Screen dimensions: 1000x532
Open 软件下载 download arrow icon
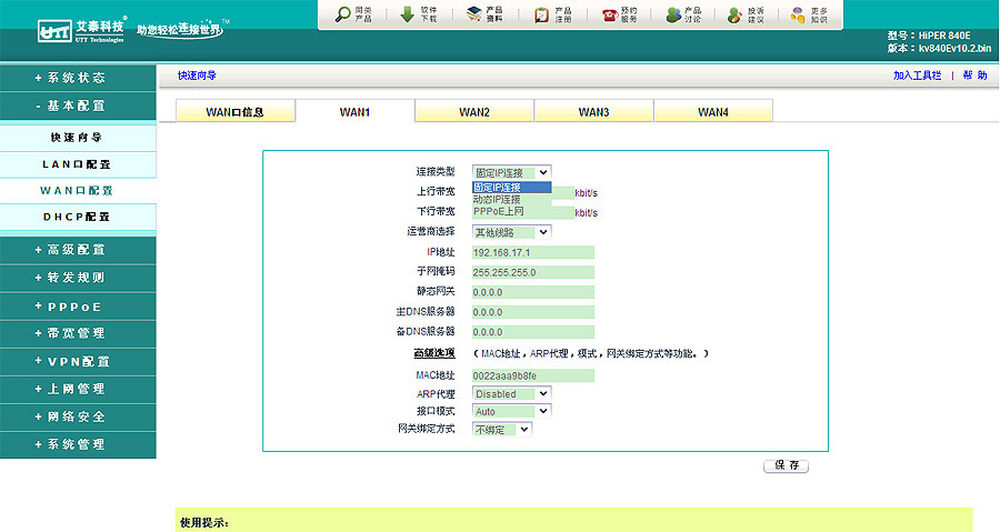tap(407, 14)
